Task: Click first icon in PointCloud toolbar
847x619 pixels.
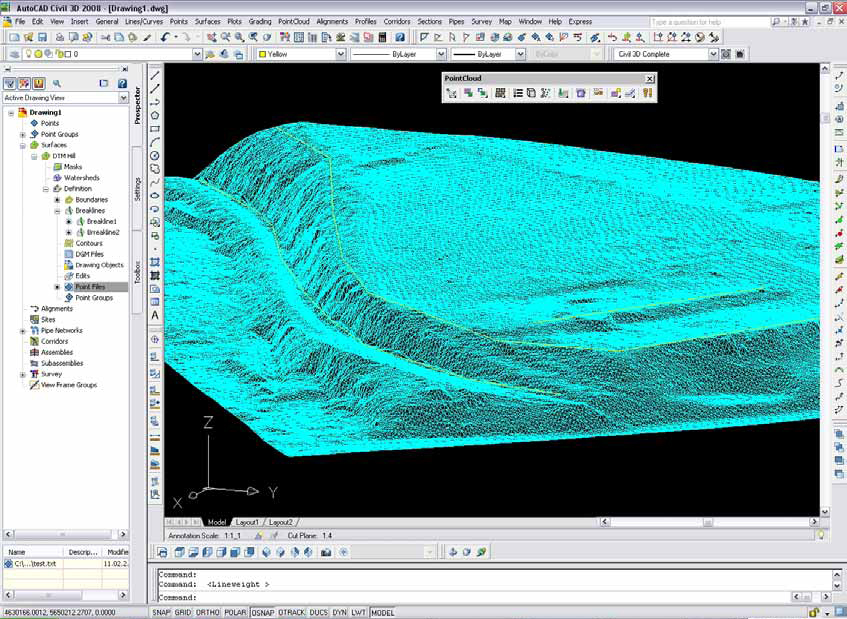Action: [452, 93]
